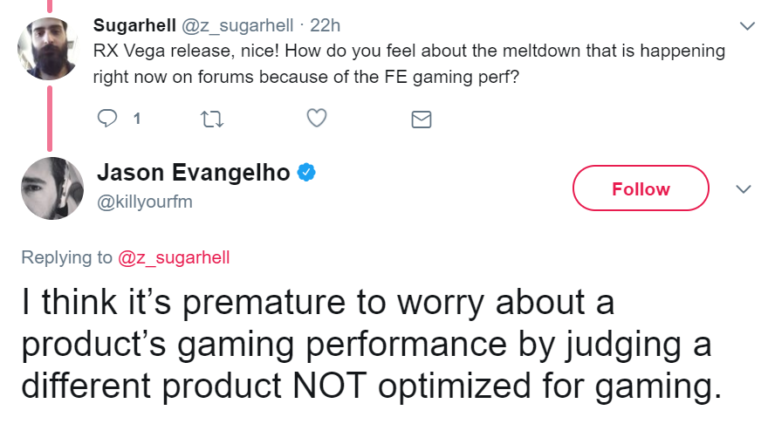Open Jason Evangelho's name link
Screen dimensions: 768x424
pyautogui.click(x=193, y=172)
